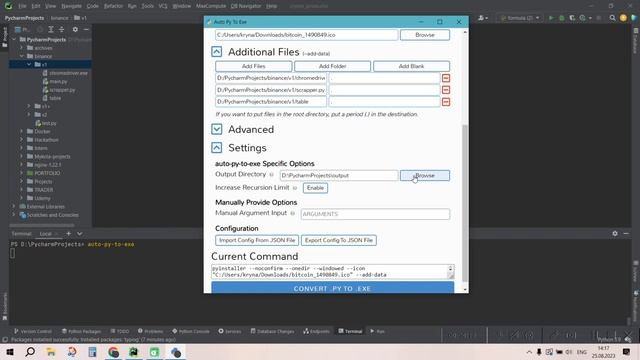
Task: Click Add Folder button
Action: point(332,66)
